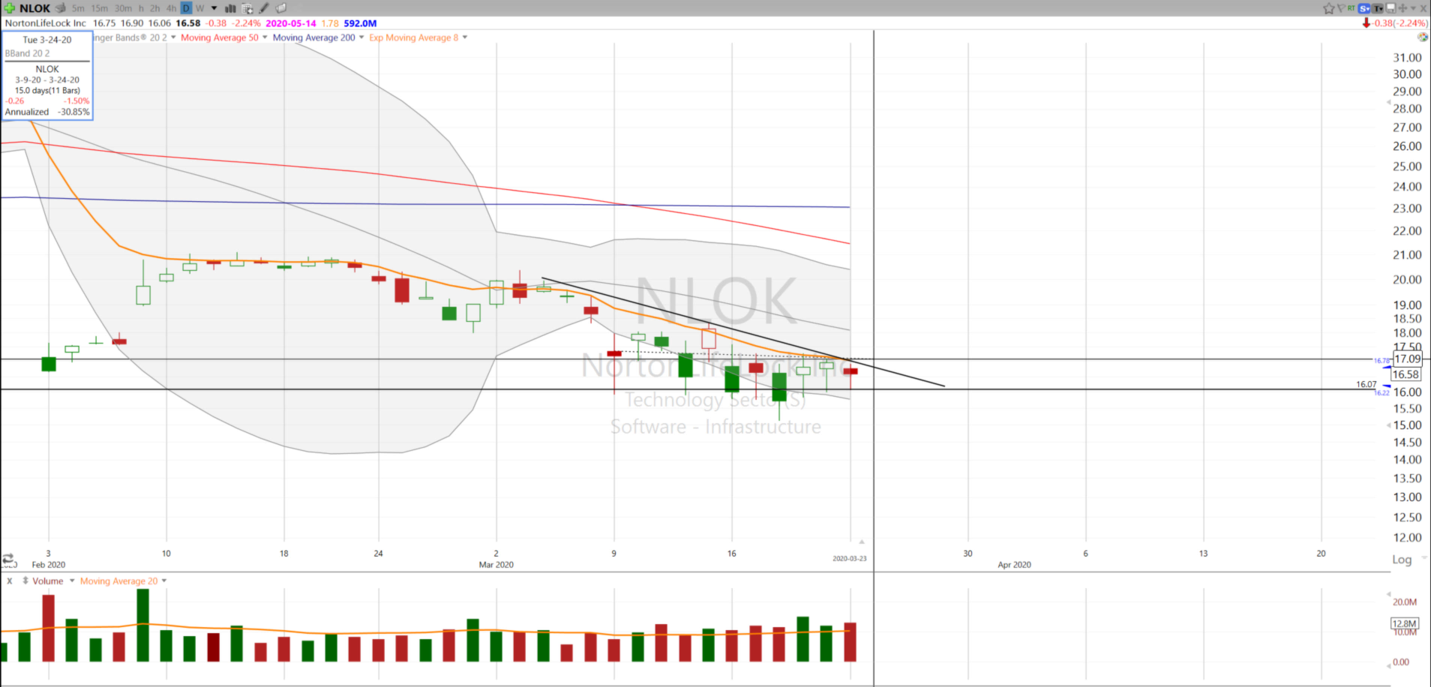Open the Volume indicator dropdown
Viewport: 1431px width, 687px height.
72,581
